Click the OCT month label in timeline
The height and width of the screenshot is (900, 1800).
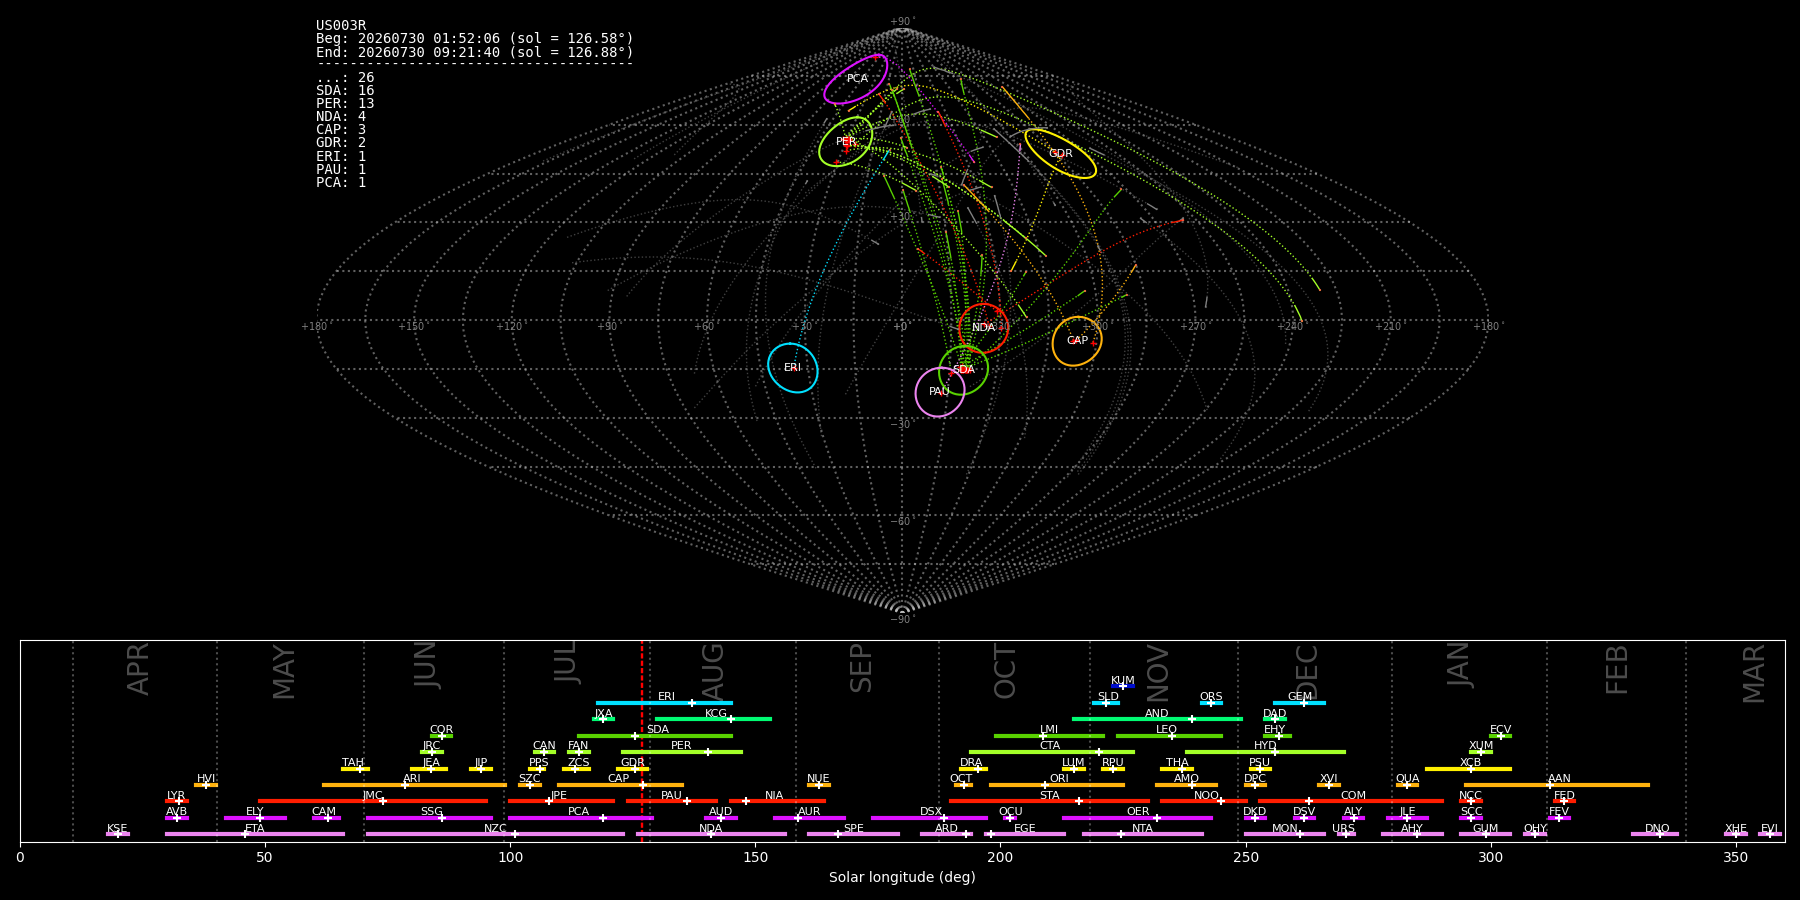[1006, 672]
